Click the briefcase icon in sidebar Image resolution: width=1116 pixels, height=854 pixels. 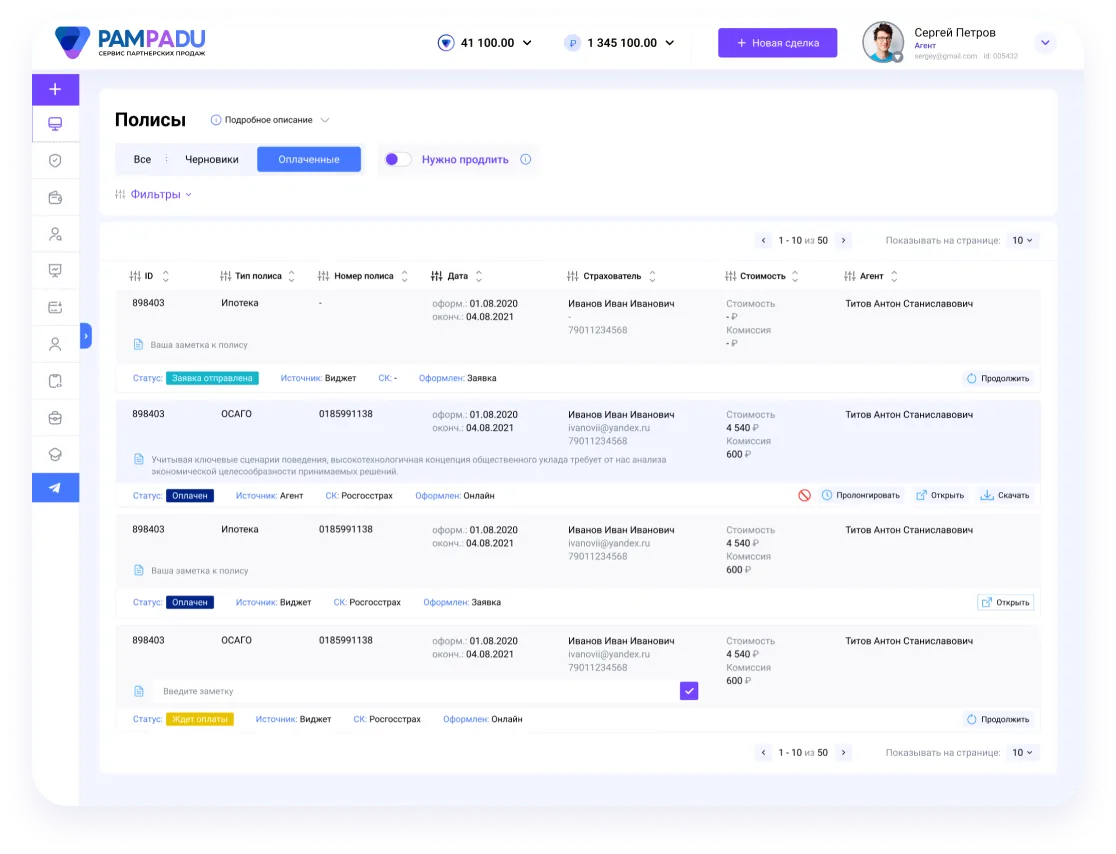[55, 417]
